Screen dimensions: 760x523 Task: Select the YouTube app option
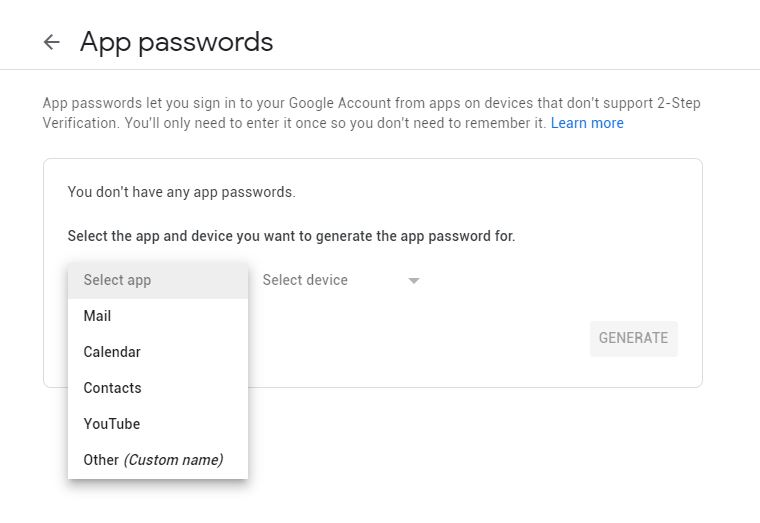pos(112,424)
